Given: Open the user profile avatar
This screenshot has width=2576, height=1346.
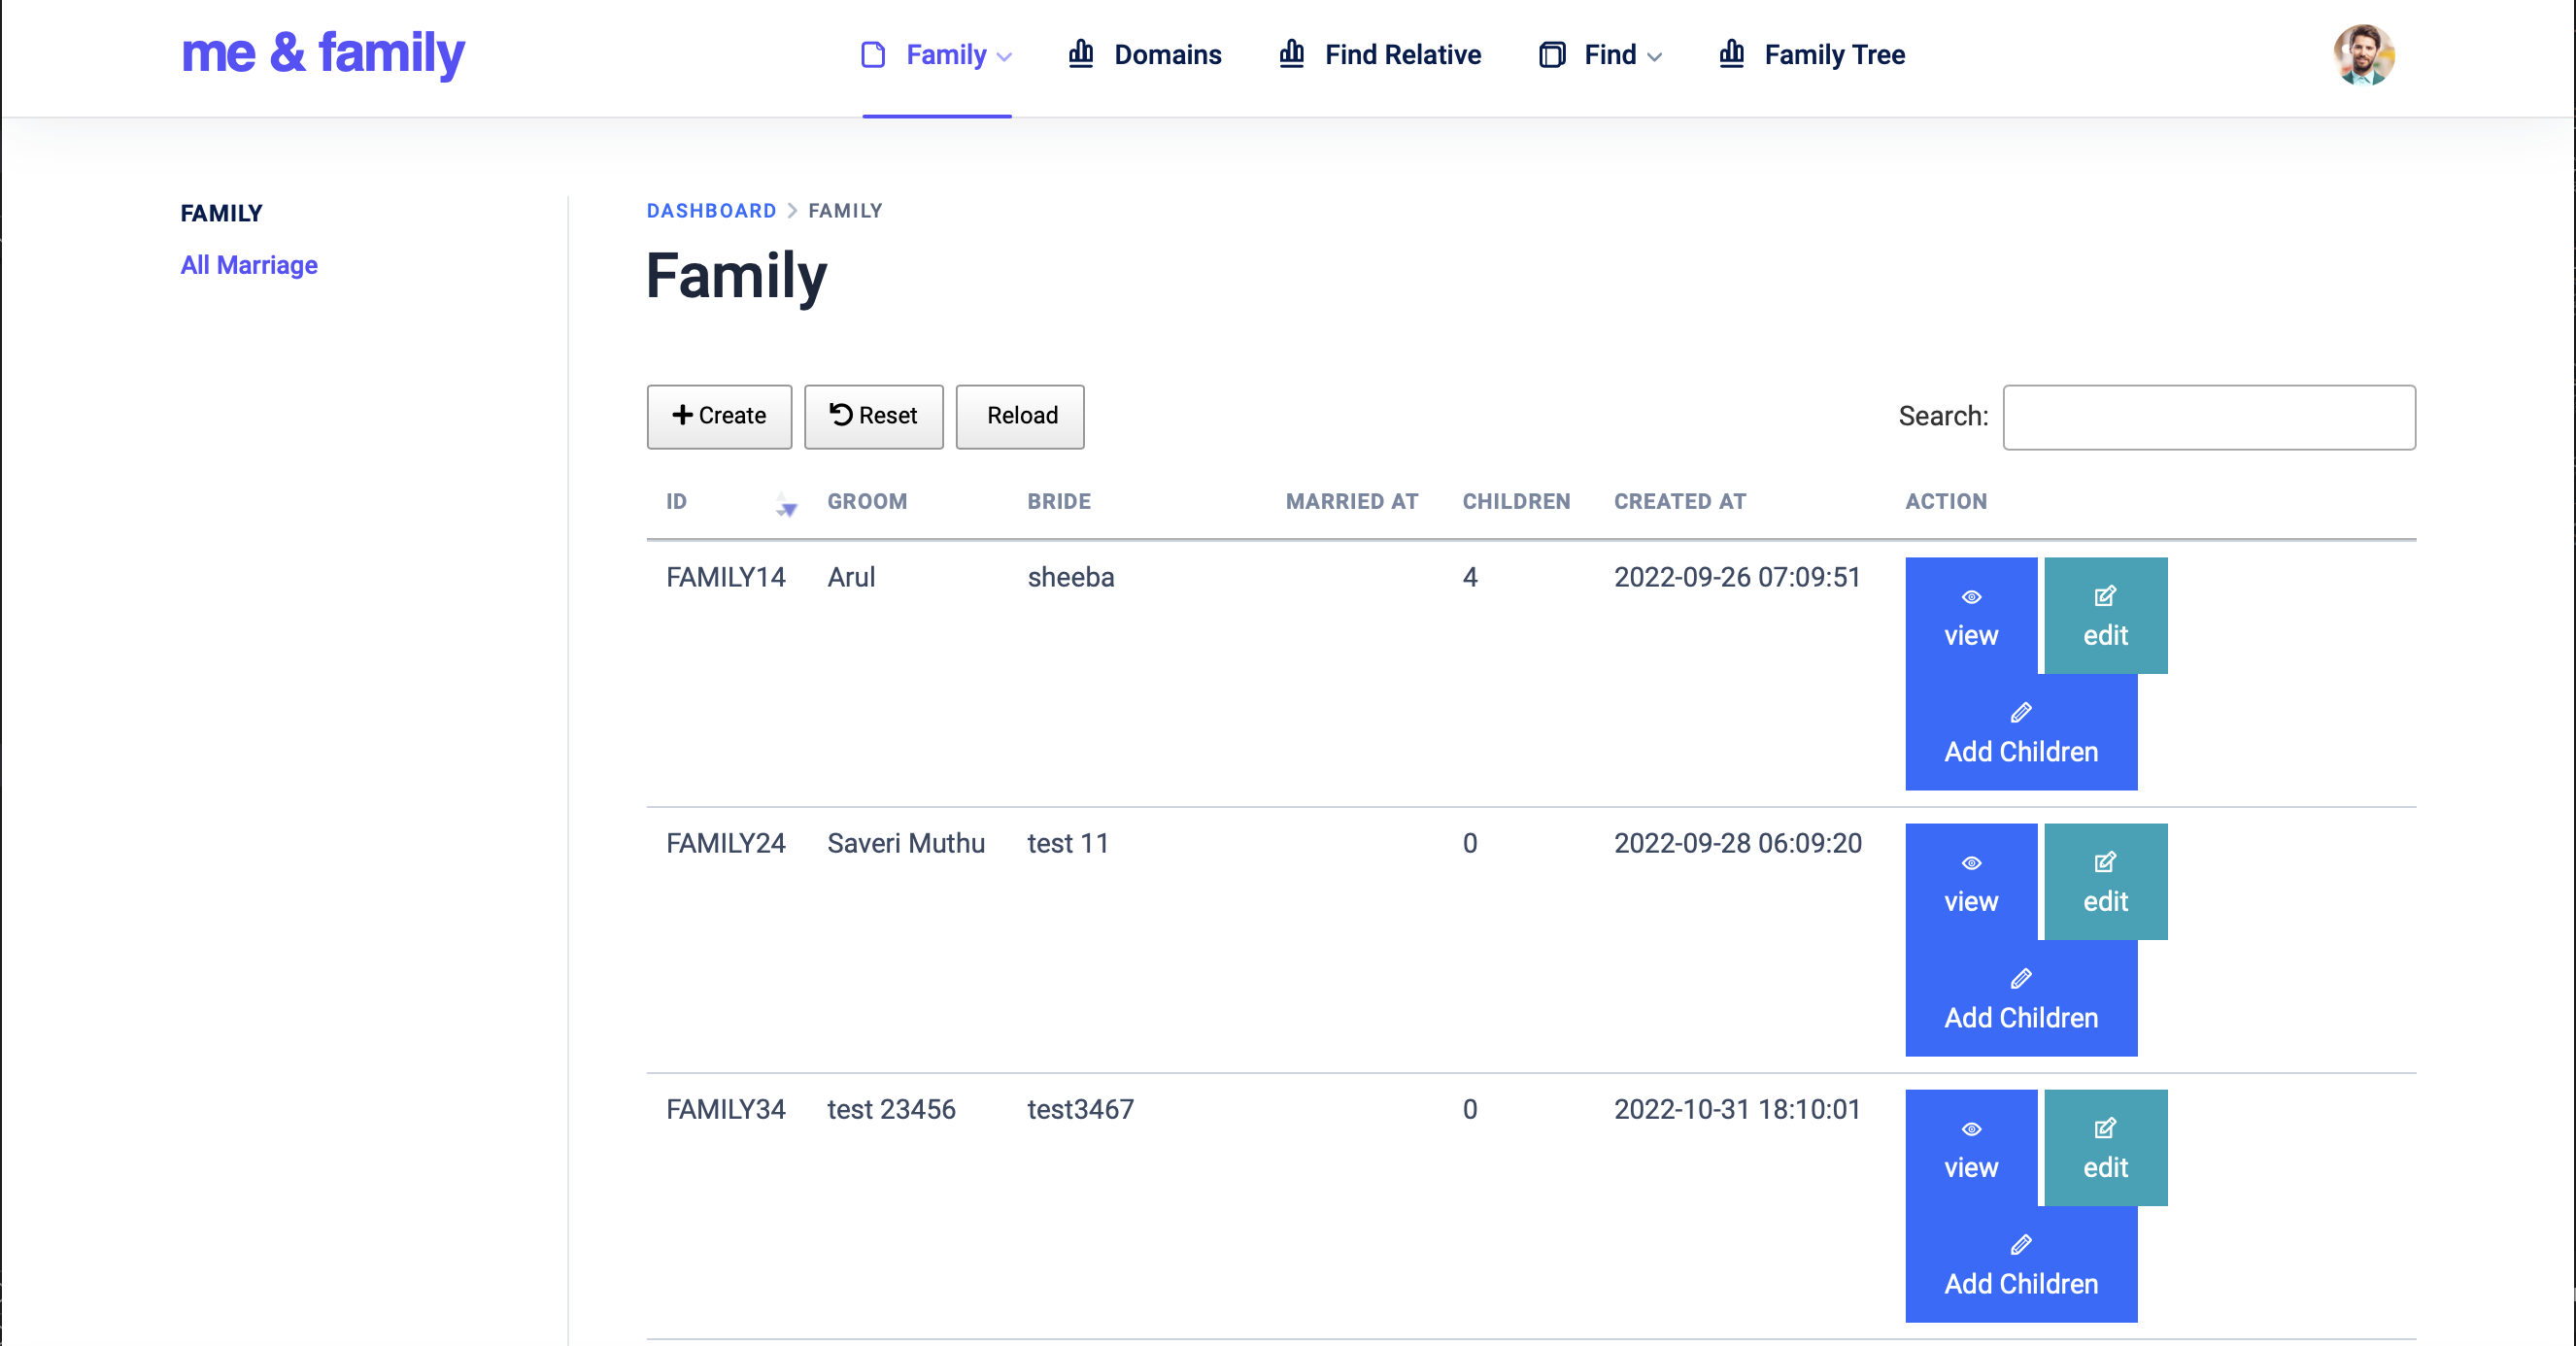Looking at the screenshot, I should coord(2363,54).
